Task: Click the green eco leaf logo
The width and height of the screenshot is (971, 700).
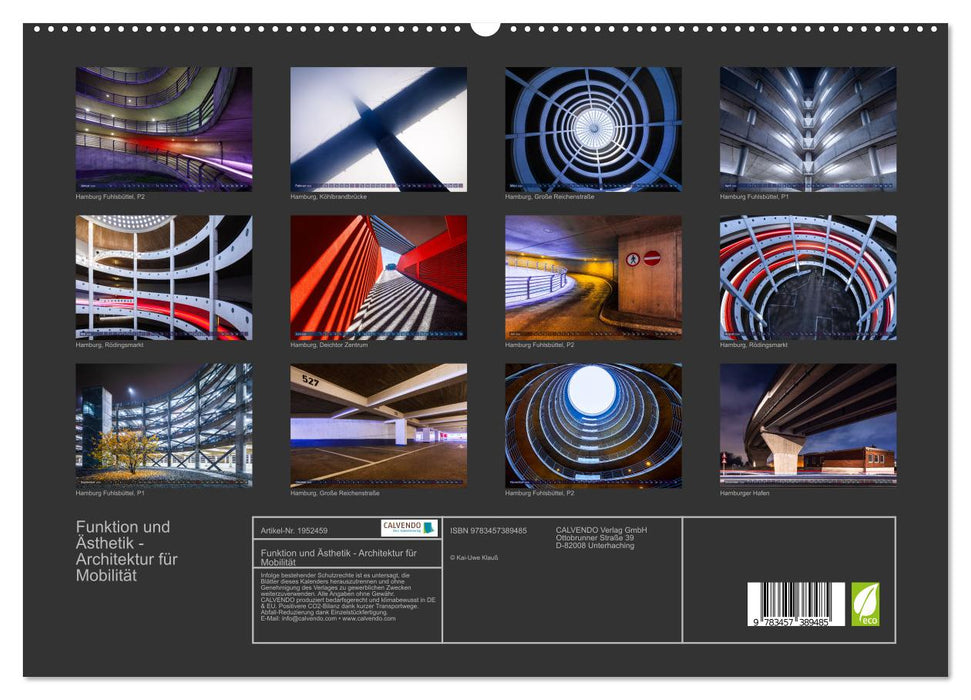Action: click(x=865, y=604)
